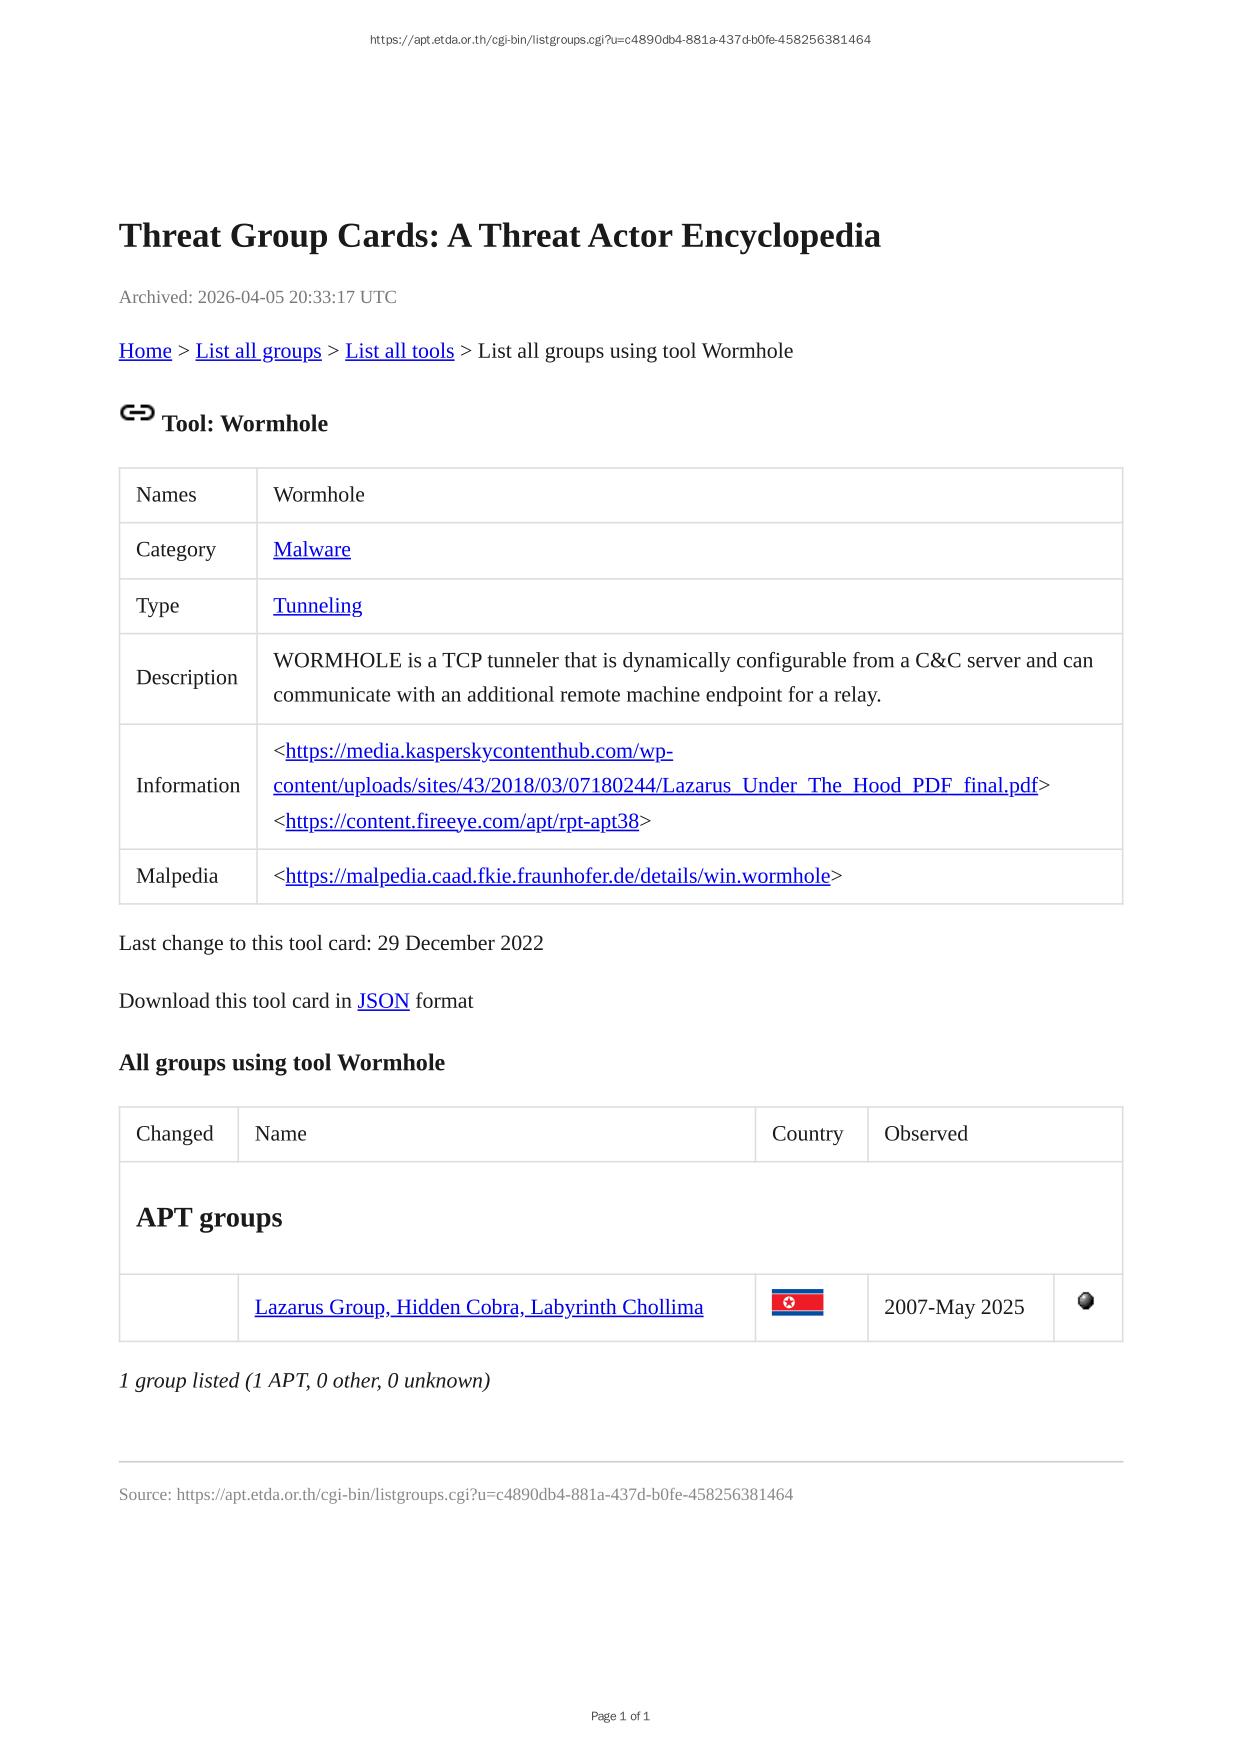This screenshot has height=1756, width=1242.
Task: Visit the Malpedia win.wormhole link
Action: pyautogui.click(x=557, y=876)
